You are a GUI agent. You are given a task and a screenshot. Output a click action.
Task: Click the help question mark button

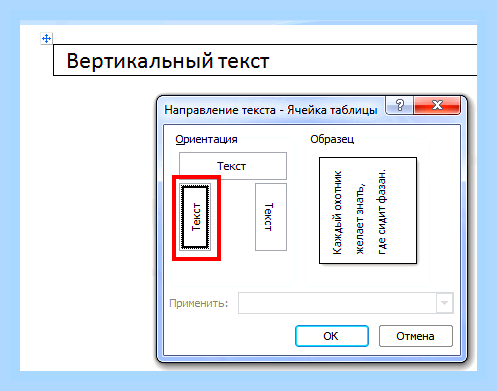click(x=400, y=105)
